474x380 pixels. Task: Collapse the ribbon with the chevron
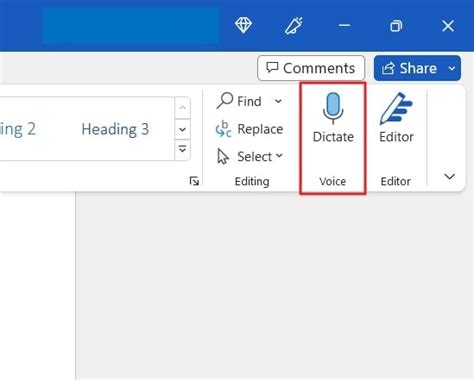pos(449,176)
